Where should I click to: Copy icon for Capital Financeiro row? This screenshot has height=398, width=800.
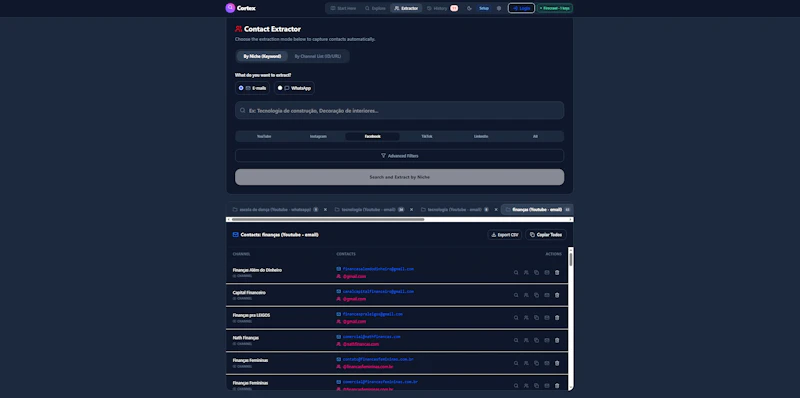tap(536, 295)
